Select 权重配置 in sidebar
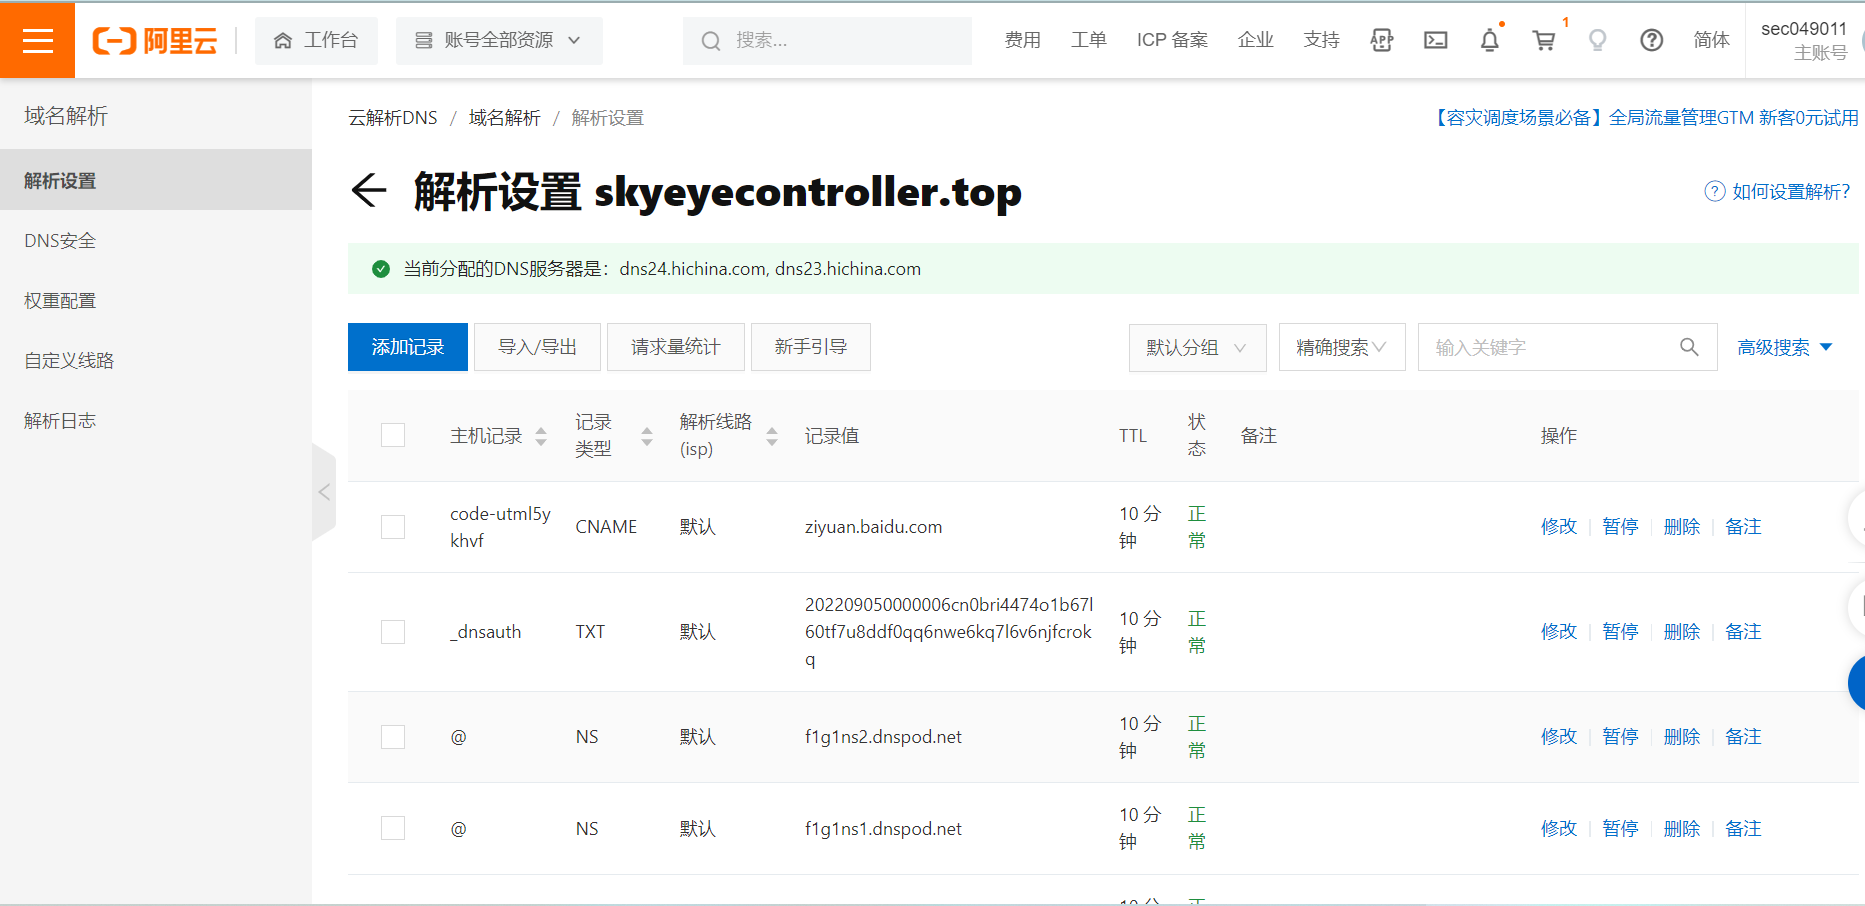This screenshot has width=1865, height=906. tap(156, 301)
